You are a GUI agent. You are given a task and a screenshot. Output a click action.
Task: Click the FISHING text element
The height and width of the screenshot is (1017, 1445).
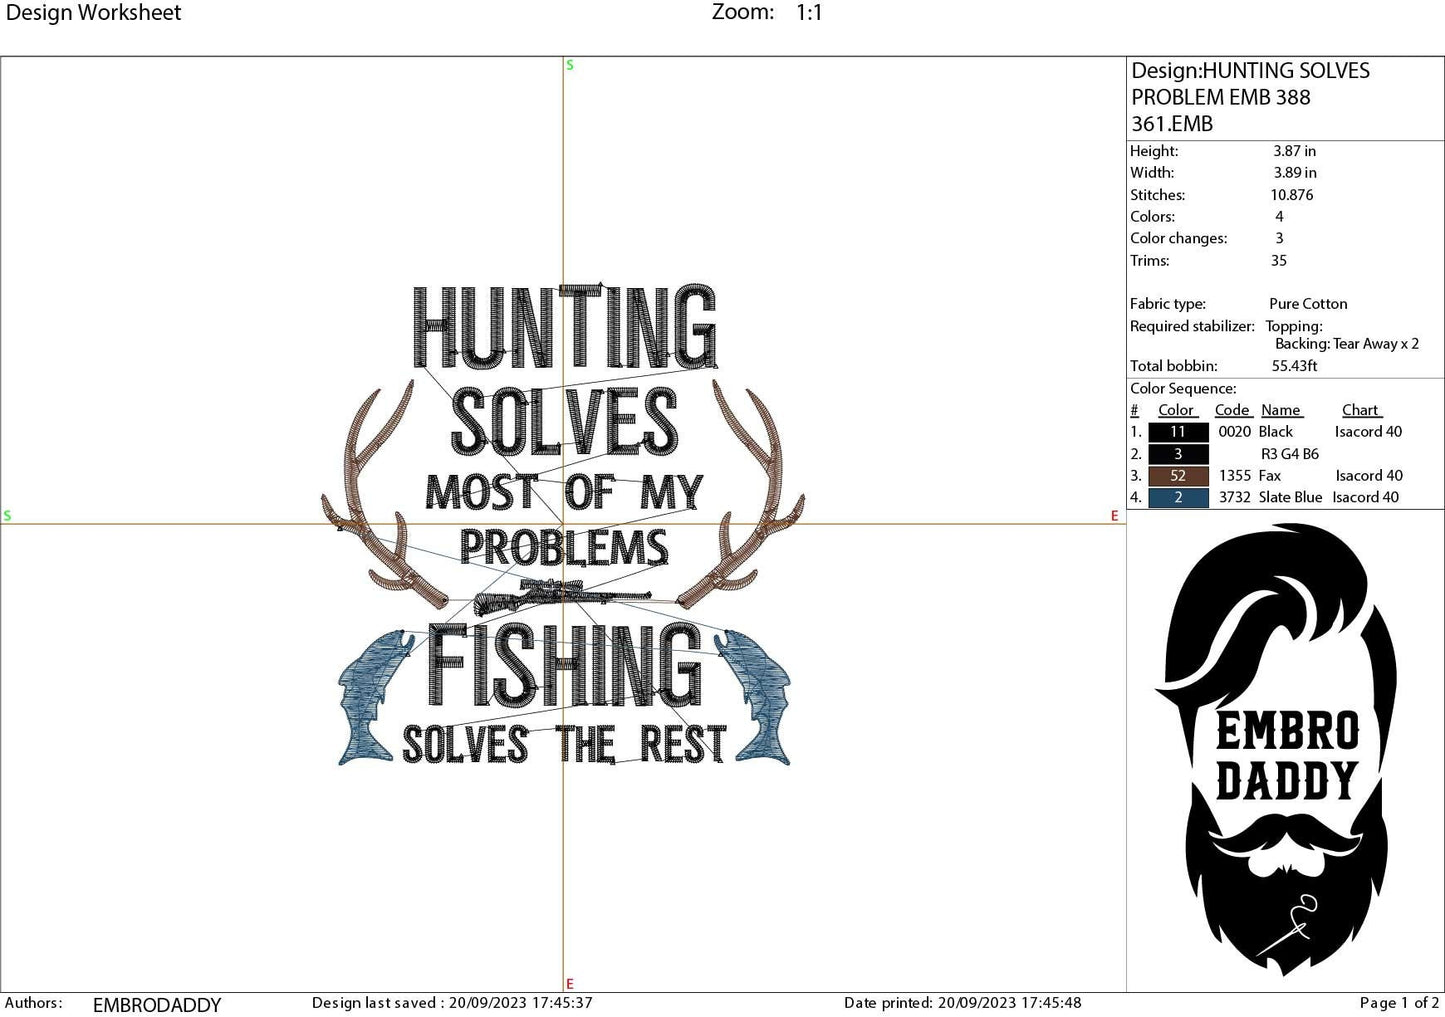tap(570, 665)
